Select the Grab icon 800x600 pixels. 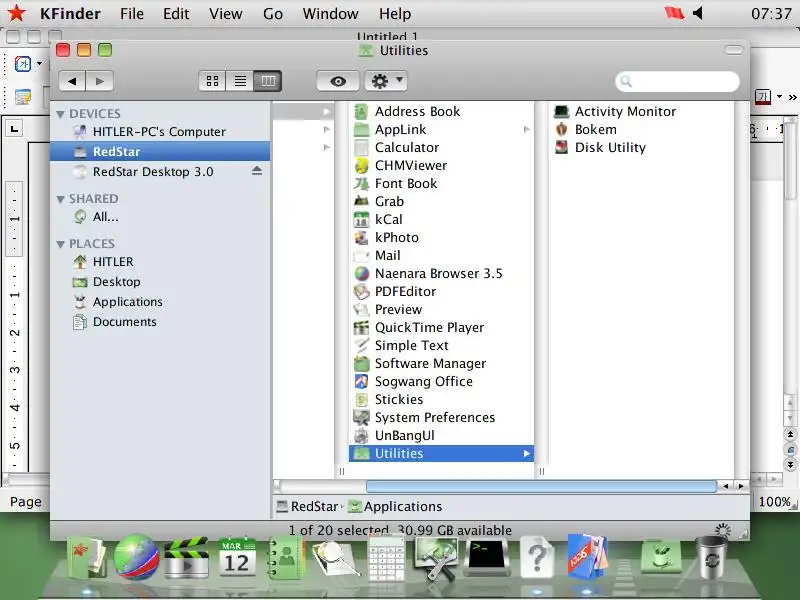(x=361, y=201)
